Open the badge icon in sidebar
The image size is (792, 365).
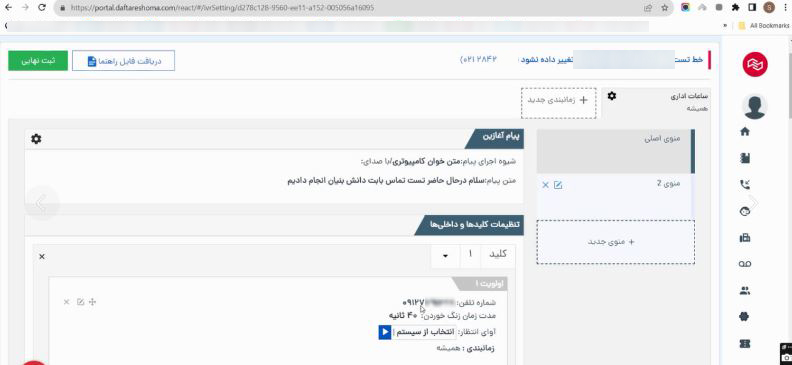745,317
